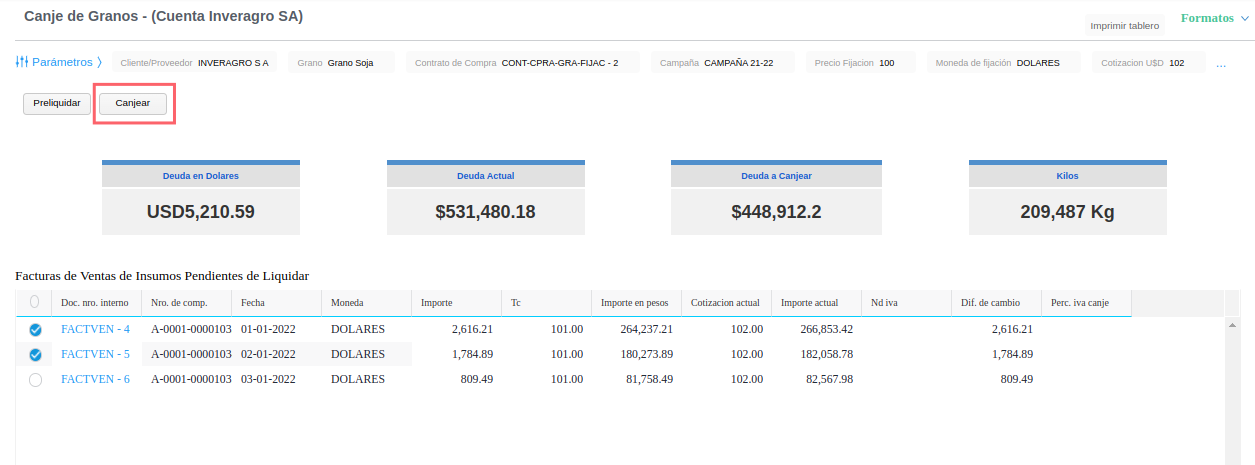Toggle the select-all header checkbox
This screenshot has height=465, width=1255.
(x=35, y=302)
